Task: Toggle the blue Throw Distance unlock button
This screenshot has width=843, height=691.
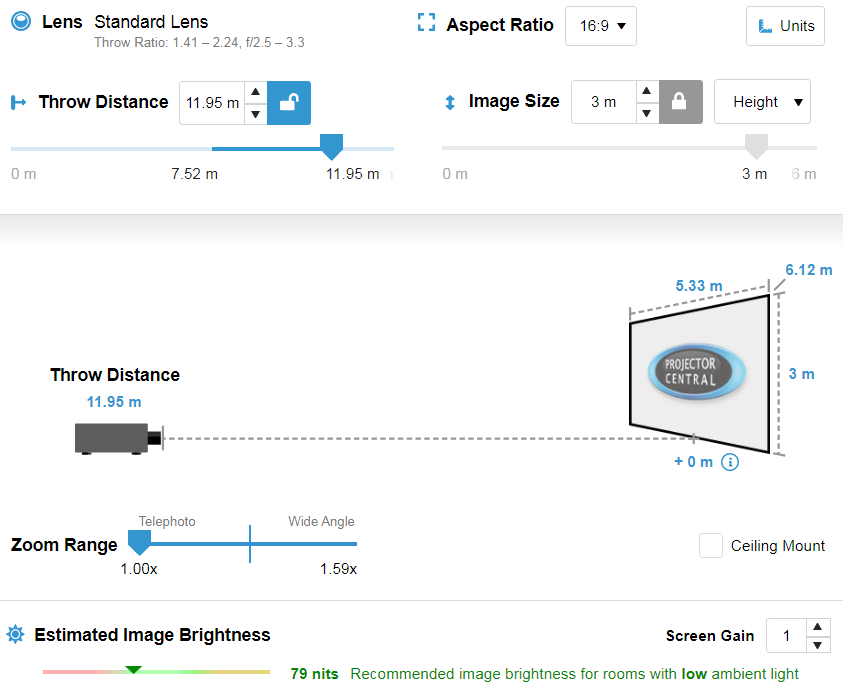Action: pyautogui.click(x=289, y=103)
